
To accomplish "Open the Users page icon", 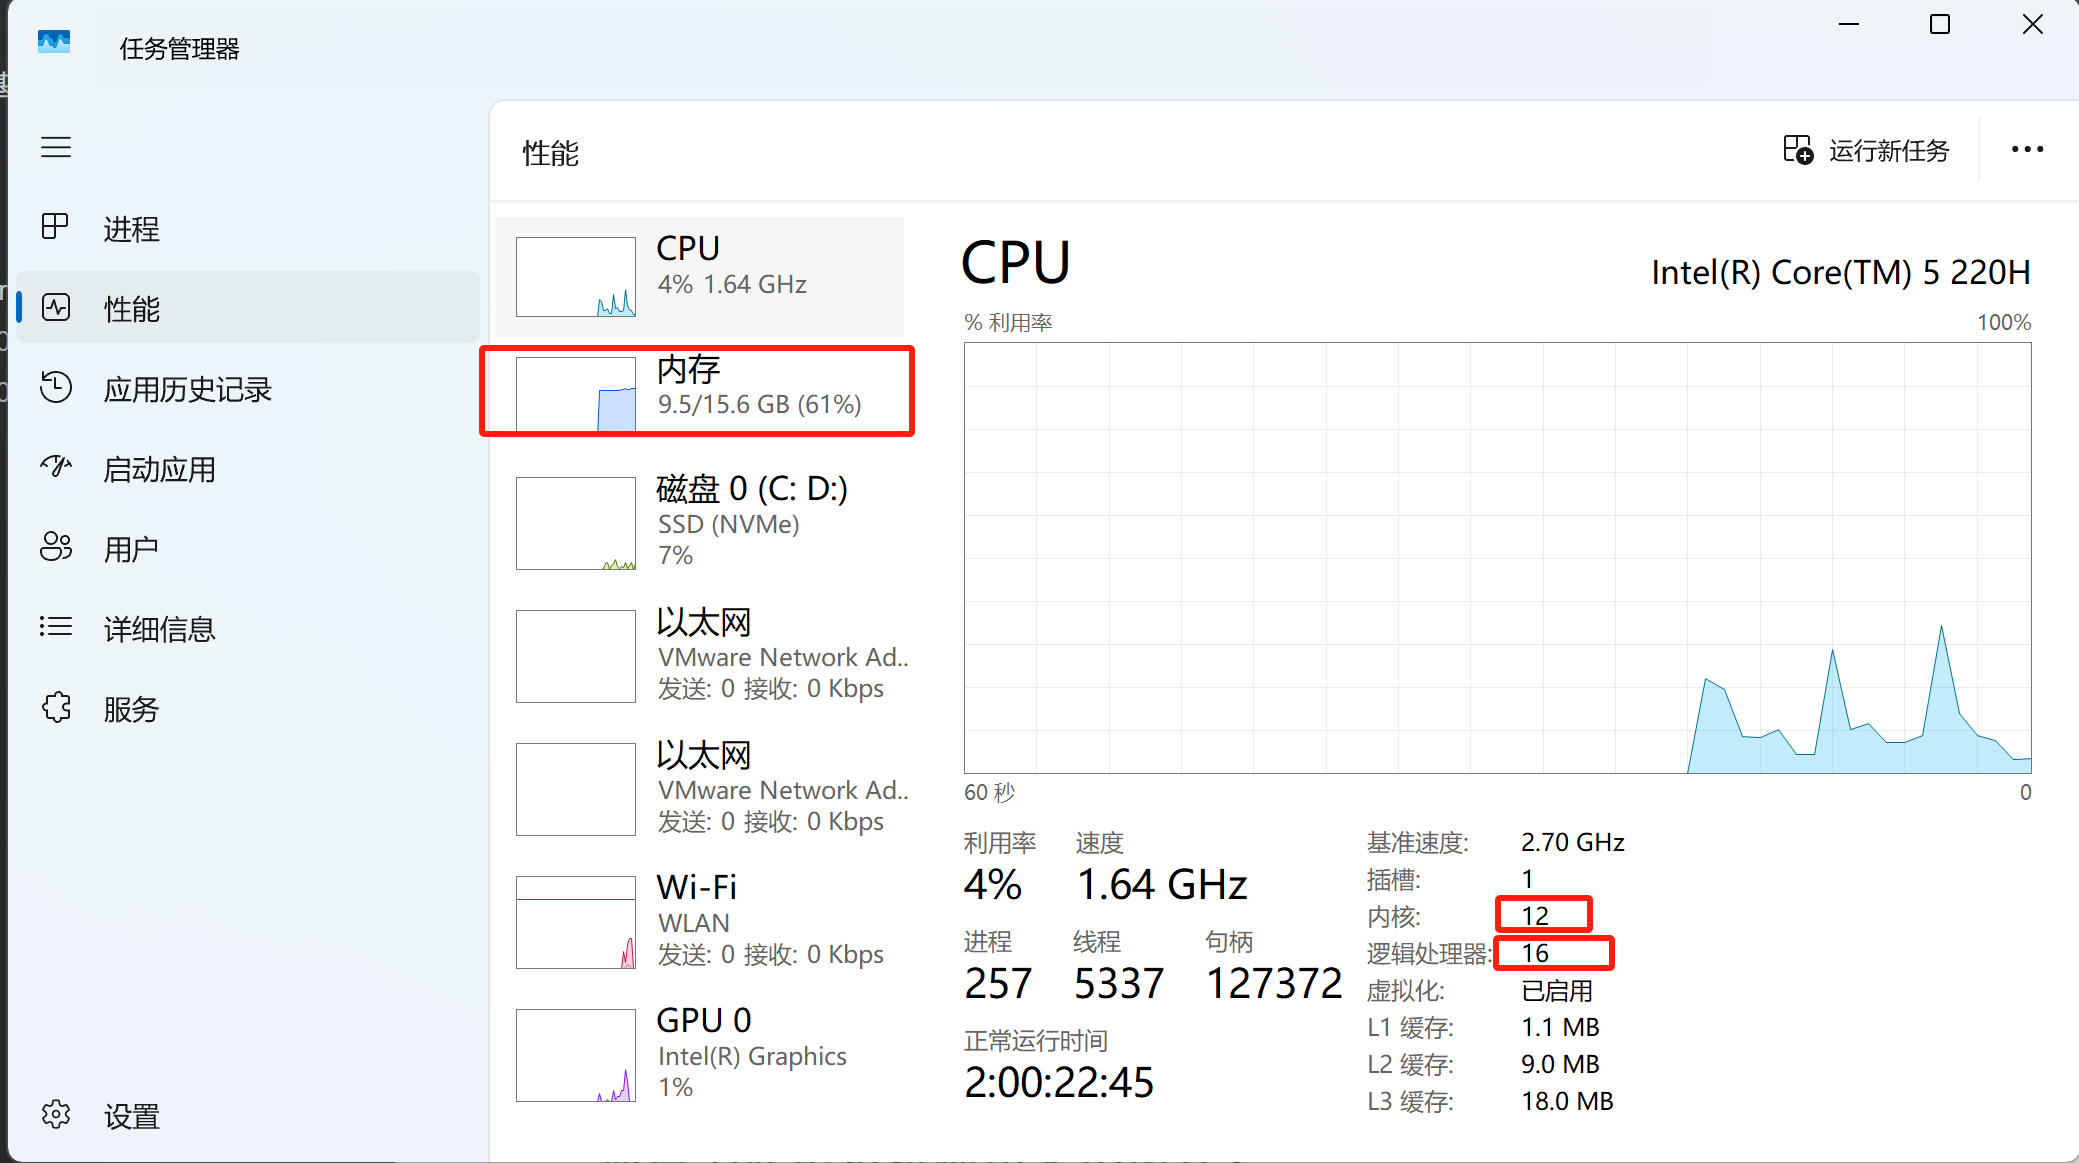I will 56,547.
